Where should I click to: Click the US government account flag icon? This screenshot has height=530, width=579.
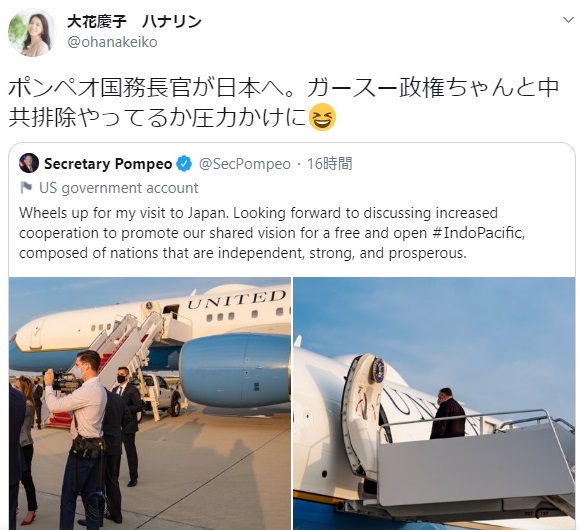point(26,188)
